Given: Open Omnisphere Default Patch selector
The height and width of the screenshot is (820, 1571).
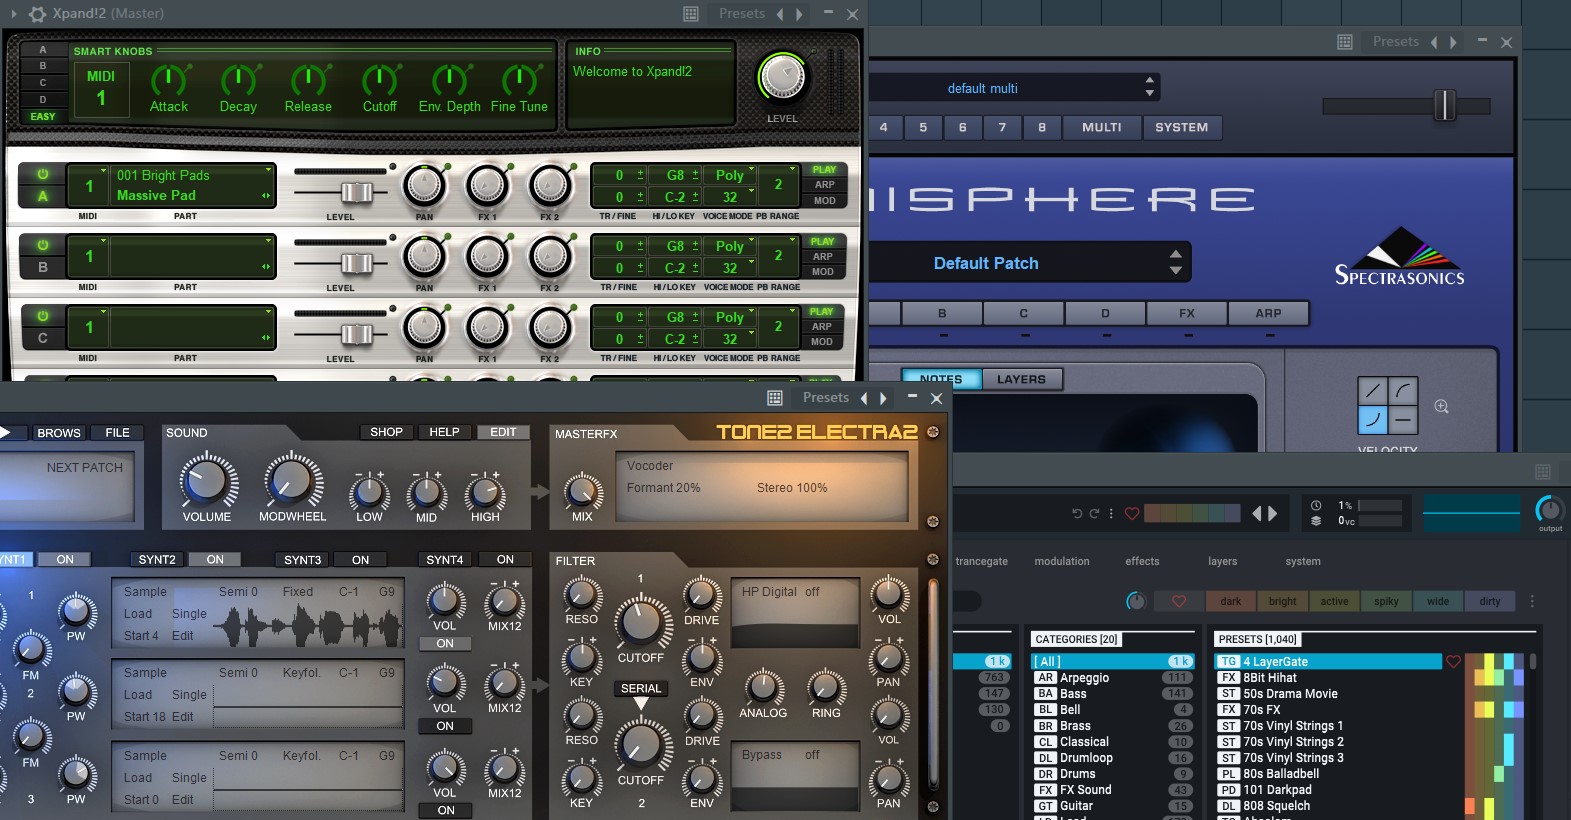Looking at the screenshot, I should (1175, 262).
